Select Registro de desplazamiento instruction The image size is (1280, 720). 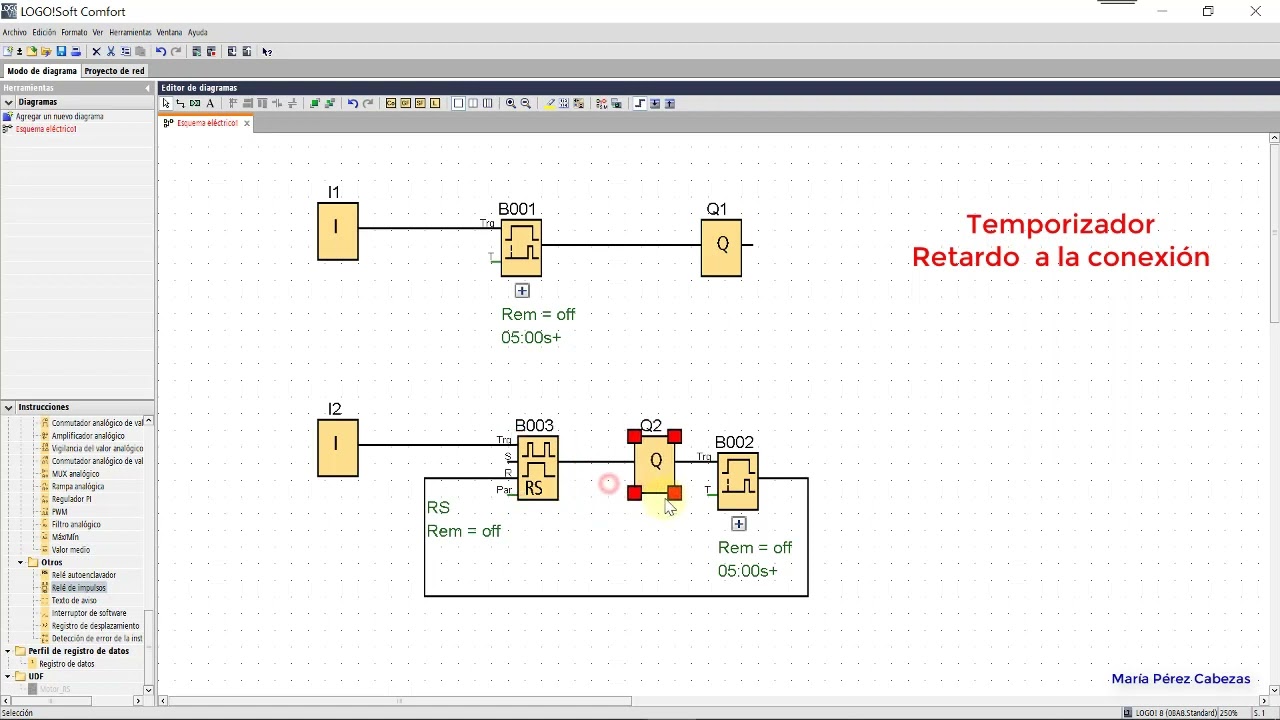pos(95,626)
